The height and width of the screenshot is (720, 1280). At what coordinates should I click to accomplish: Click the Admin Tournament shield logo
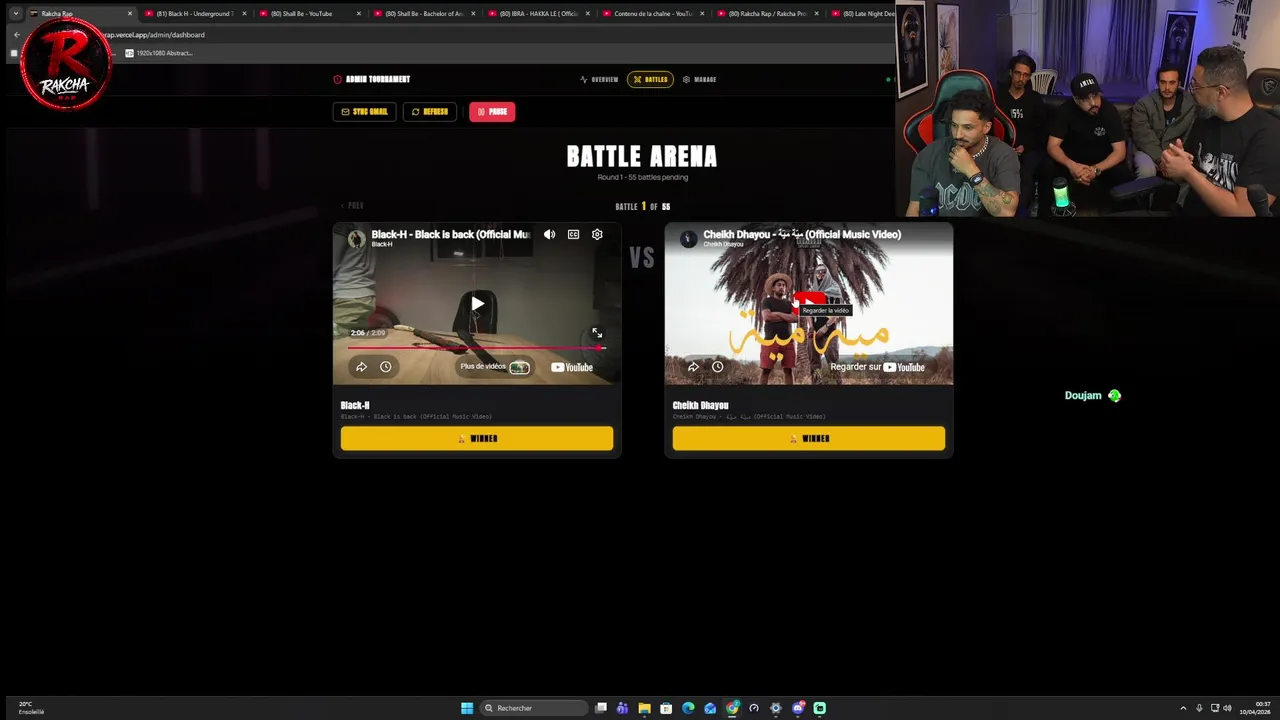[337, 79]
